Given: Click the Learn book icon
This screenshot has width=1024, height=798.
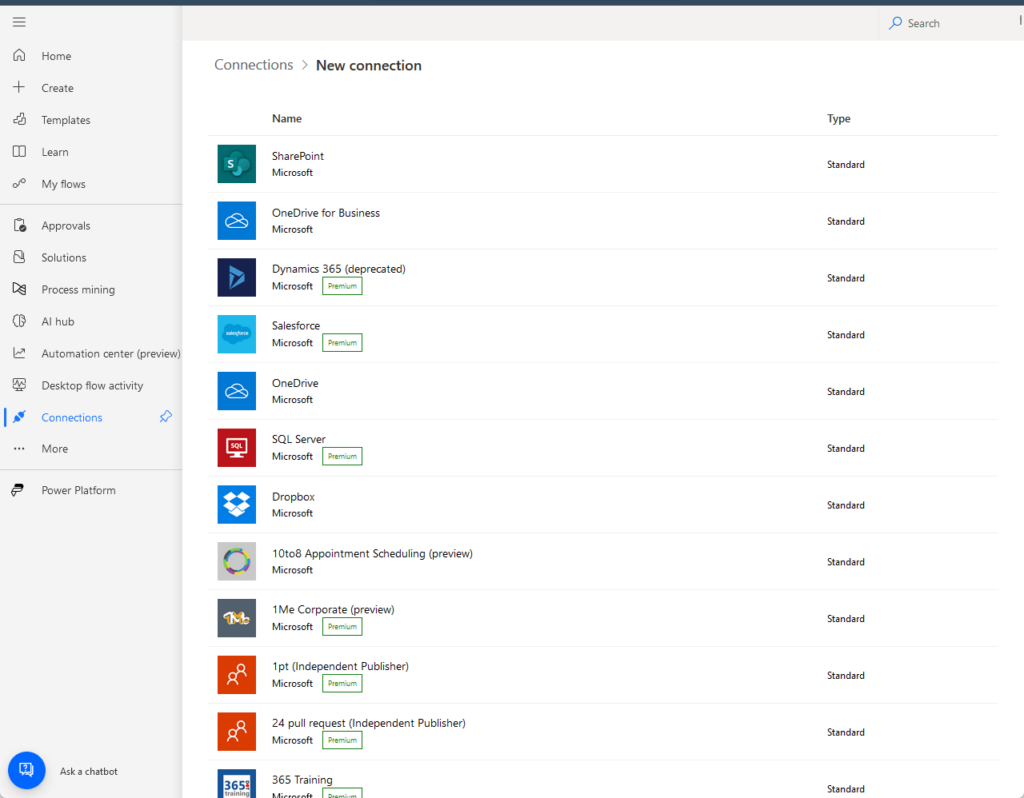Looking at the screenshot, I should pyautogui.click(x=19, y=152).
